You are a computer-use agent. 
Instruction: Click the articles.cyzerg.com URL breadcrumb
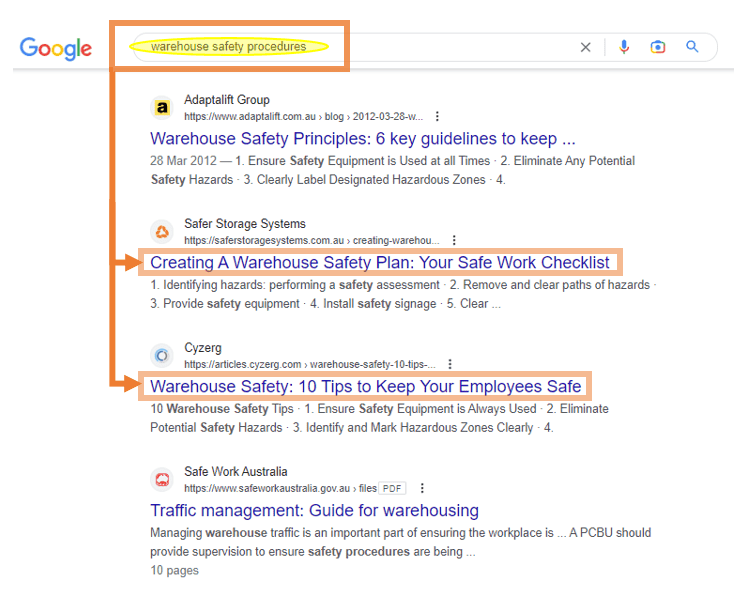coord(310,364)
